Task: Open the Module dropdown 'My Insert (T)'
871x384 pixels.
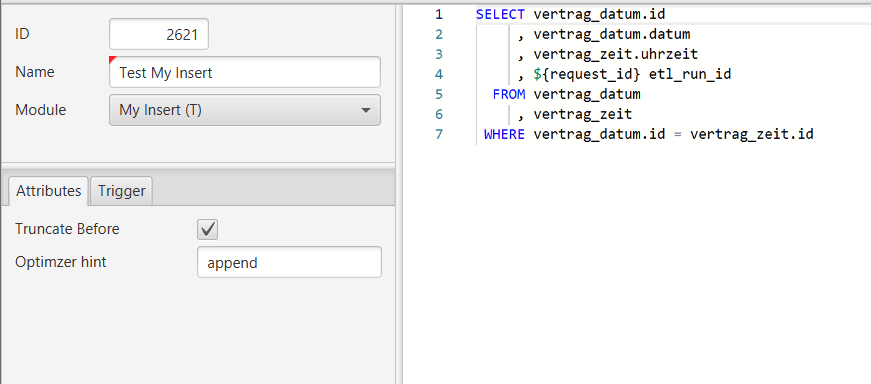Action: coord(245,110)
